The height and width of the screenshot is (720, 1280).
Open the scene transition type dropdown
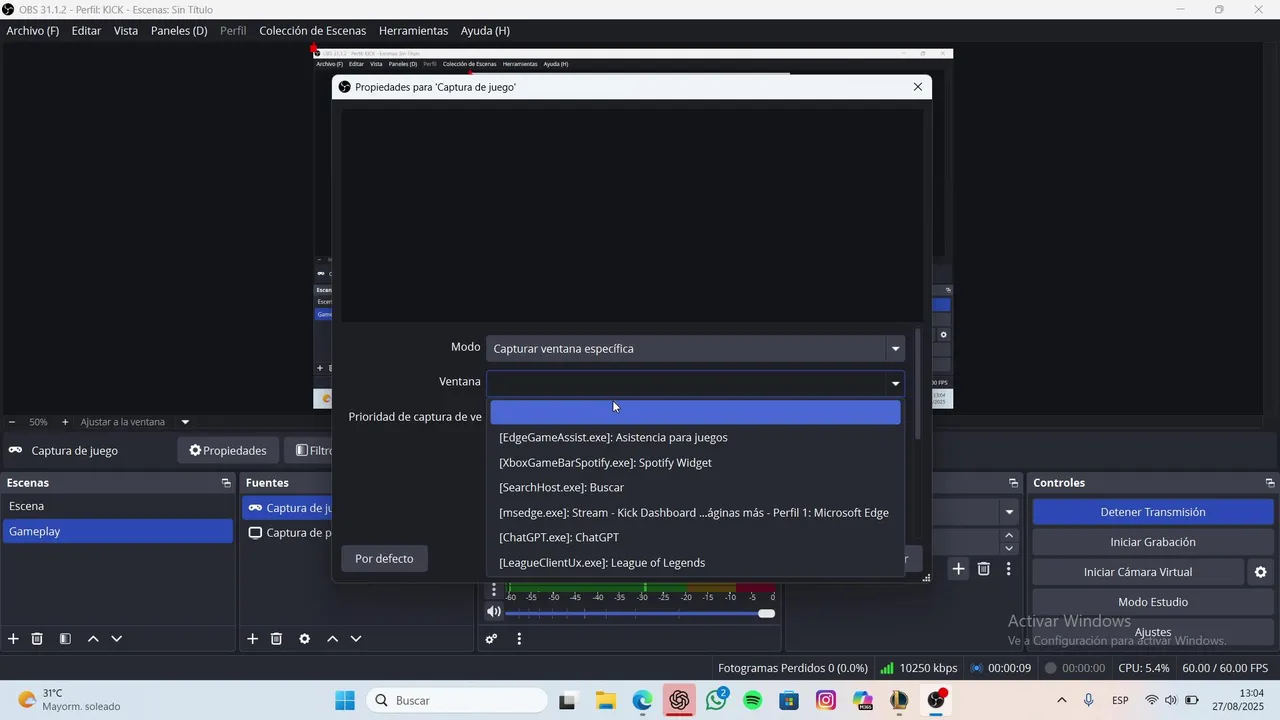tap(1009, 512)
